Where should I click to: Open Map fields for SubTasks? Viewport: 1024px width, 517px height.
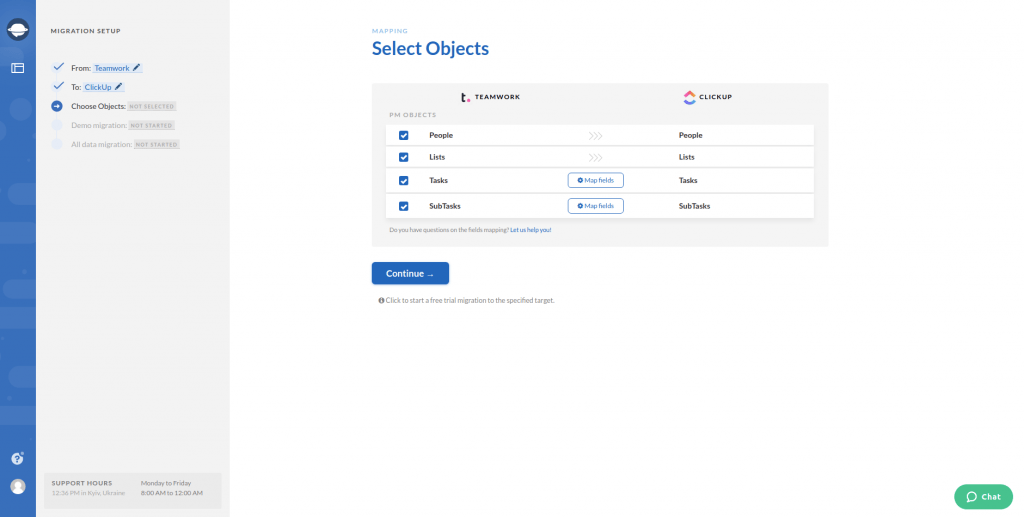(x=596, y=206)
